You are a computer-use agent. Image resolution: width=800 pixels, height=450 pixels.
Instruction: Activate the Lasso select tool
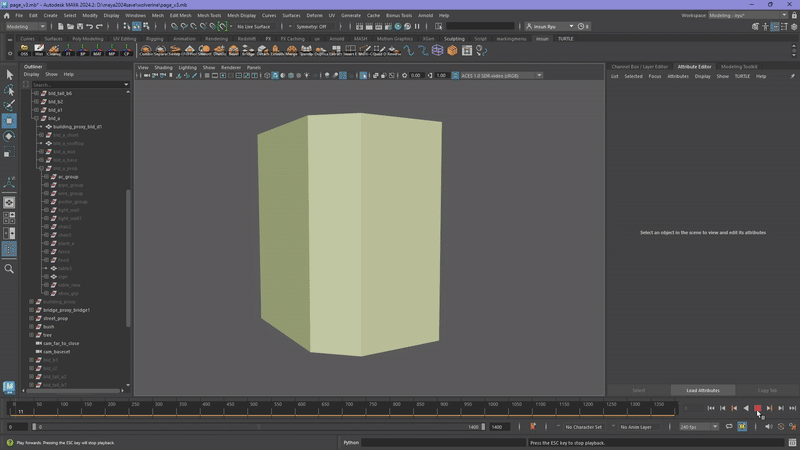tap(9, 90)
